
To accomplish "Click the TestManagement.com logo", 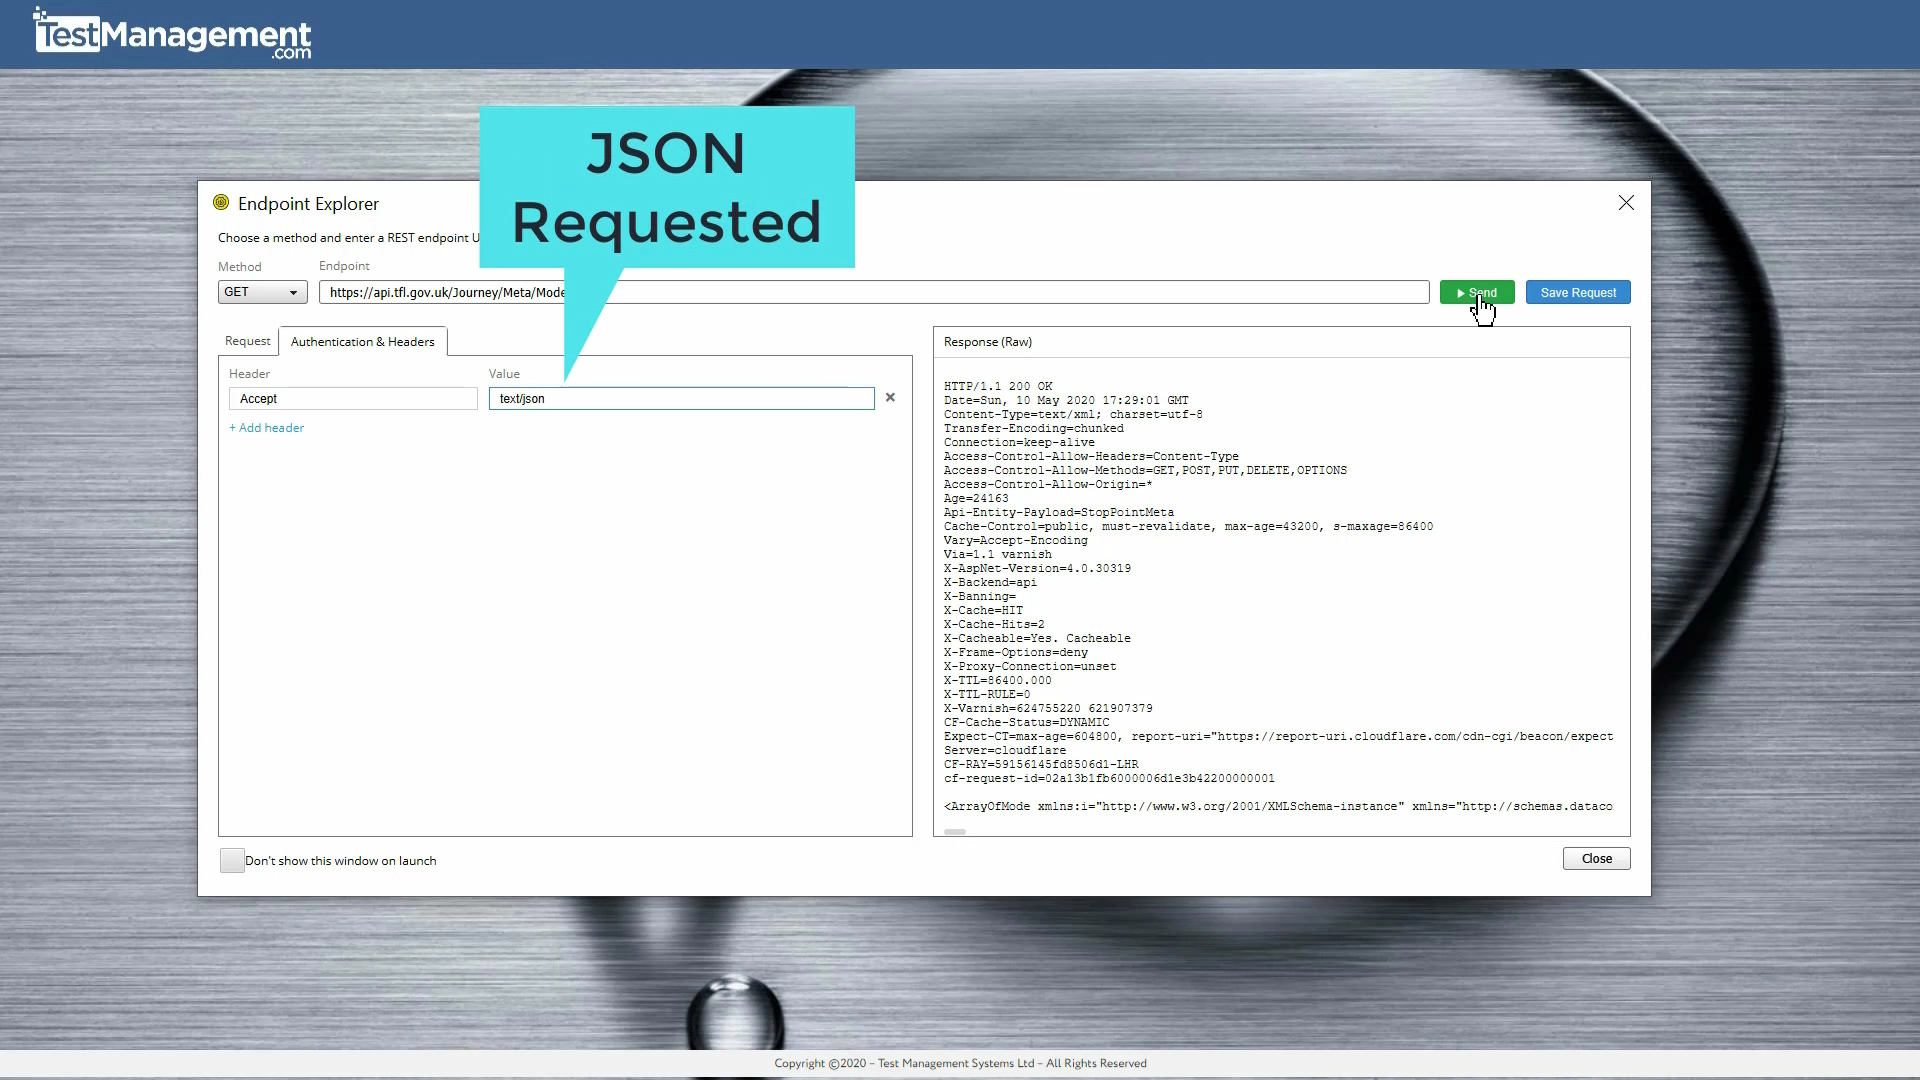I will pos(171,34).
